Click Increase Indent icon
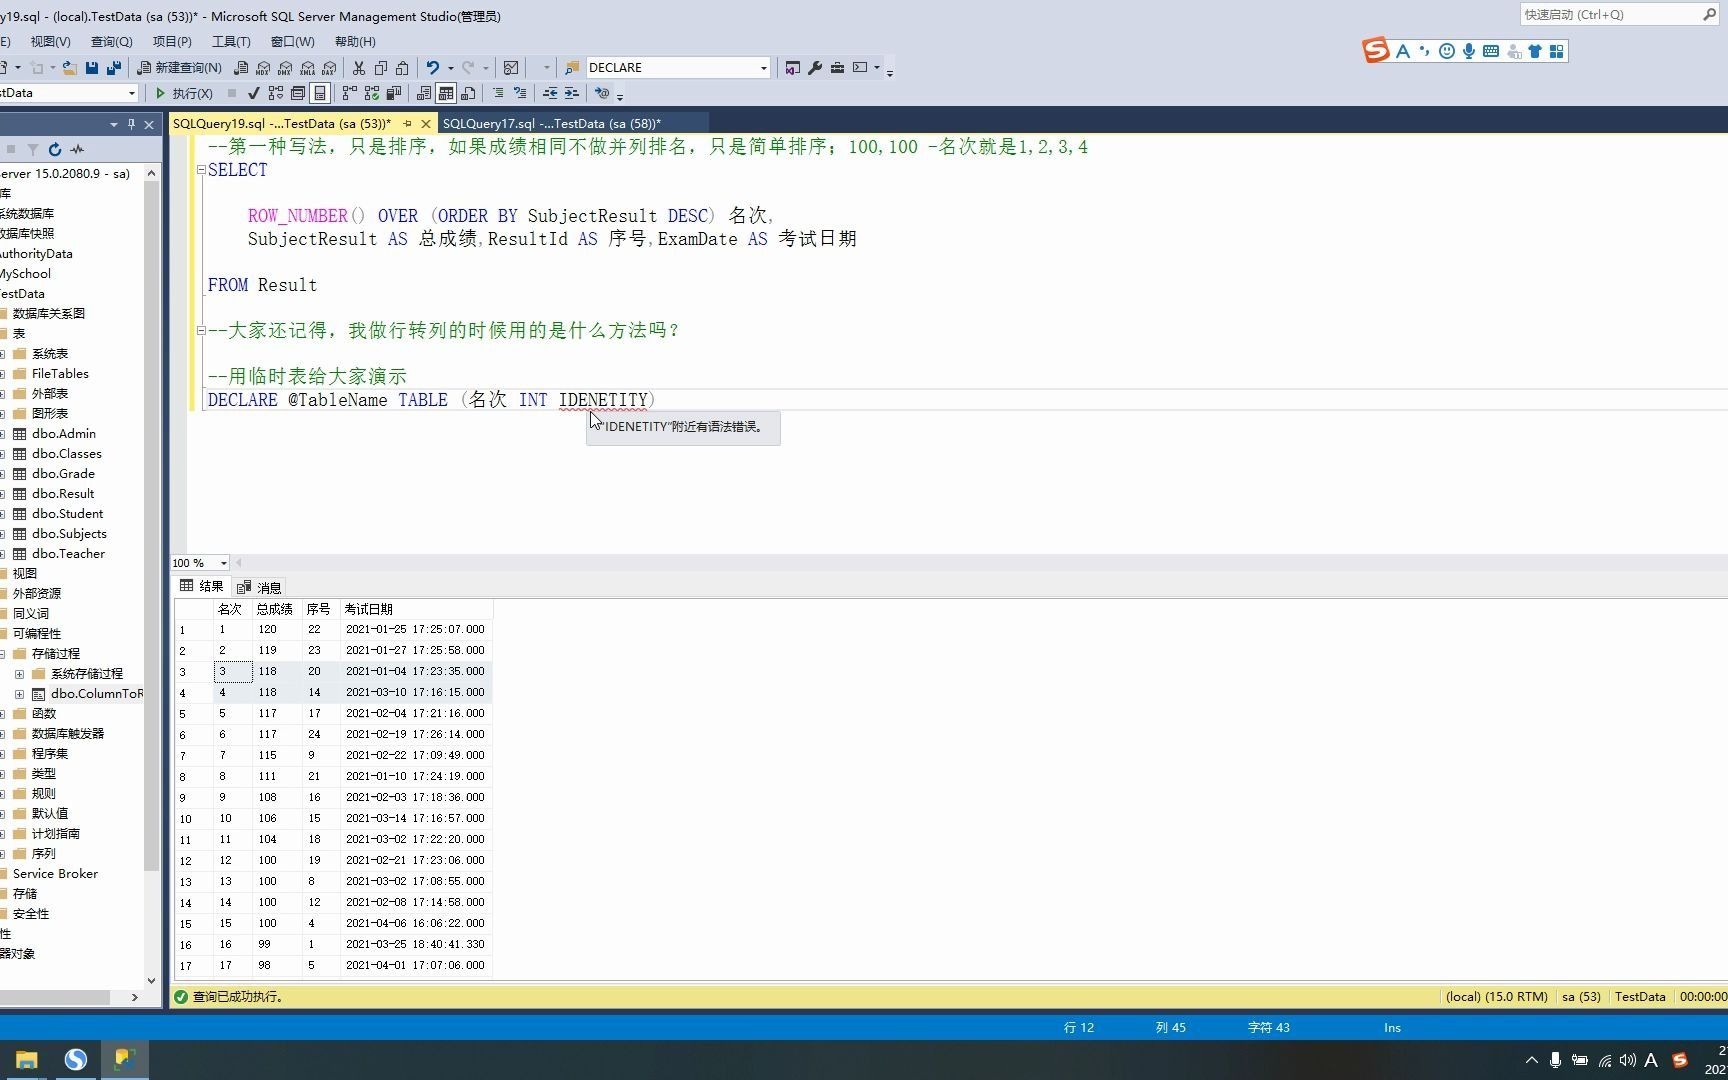 tap(572, 93)
